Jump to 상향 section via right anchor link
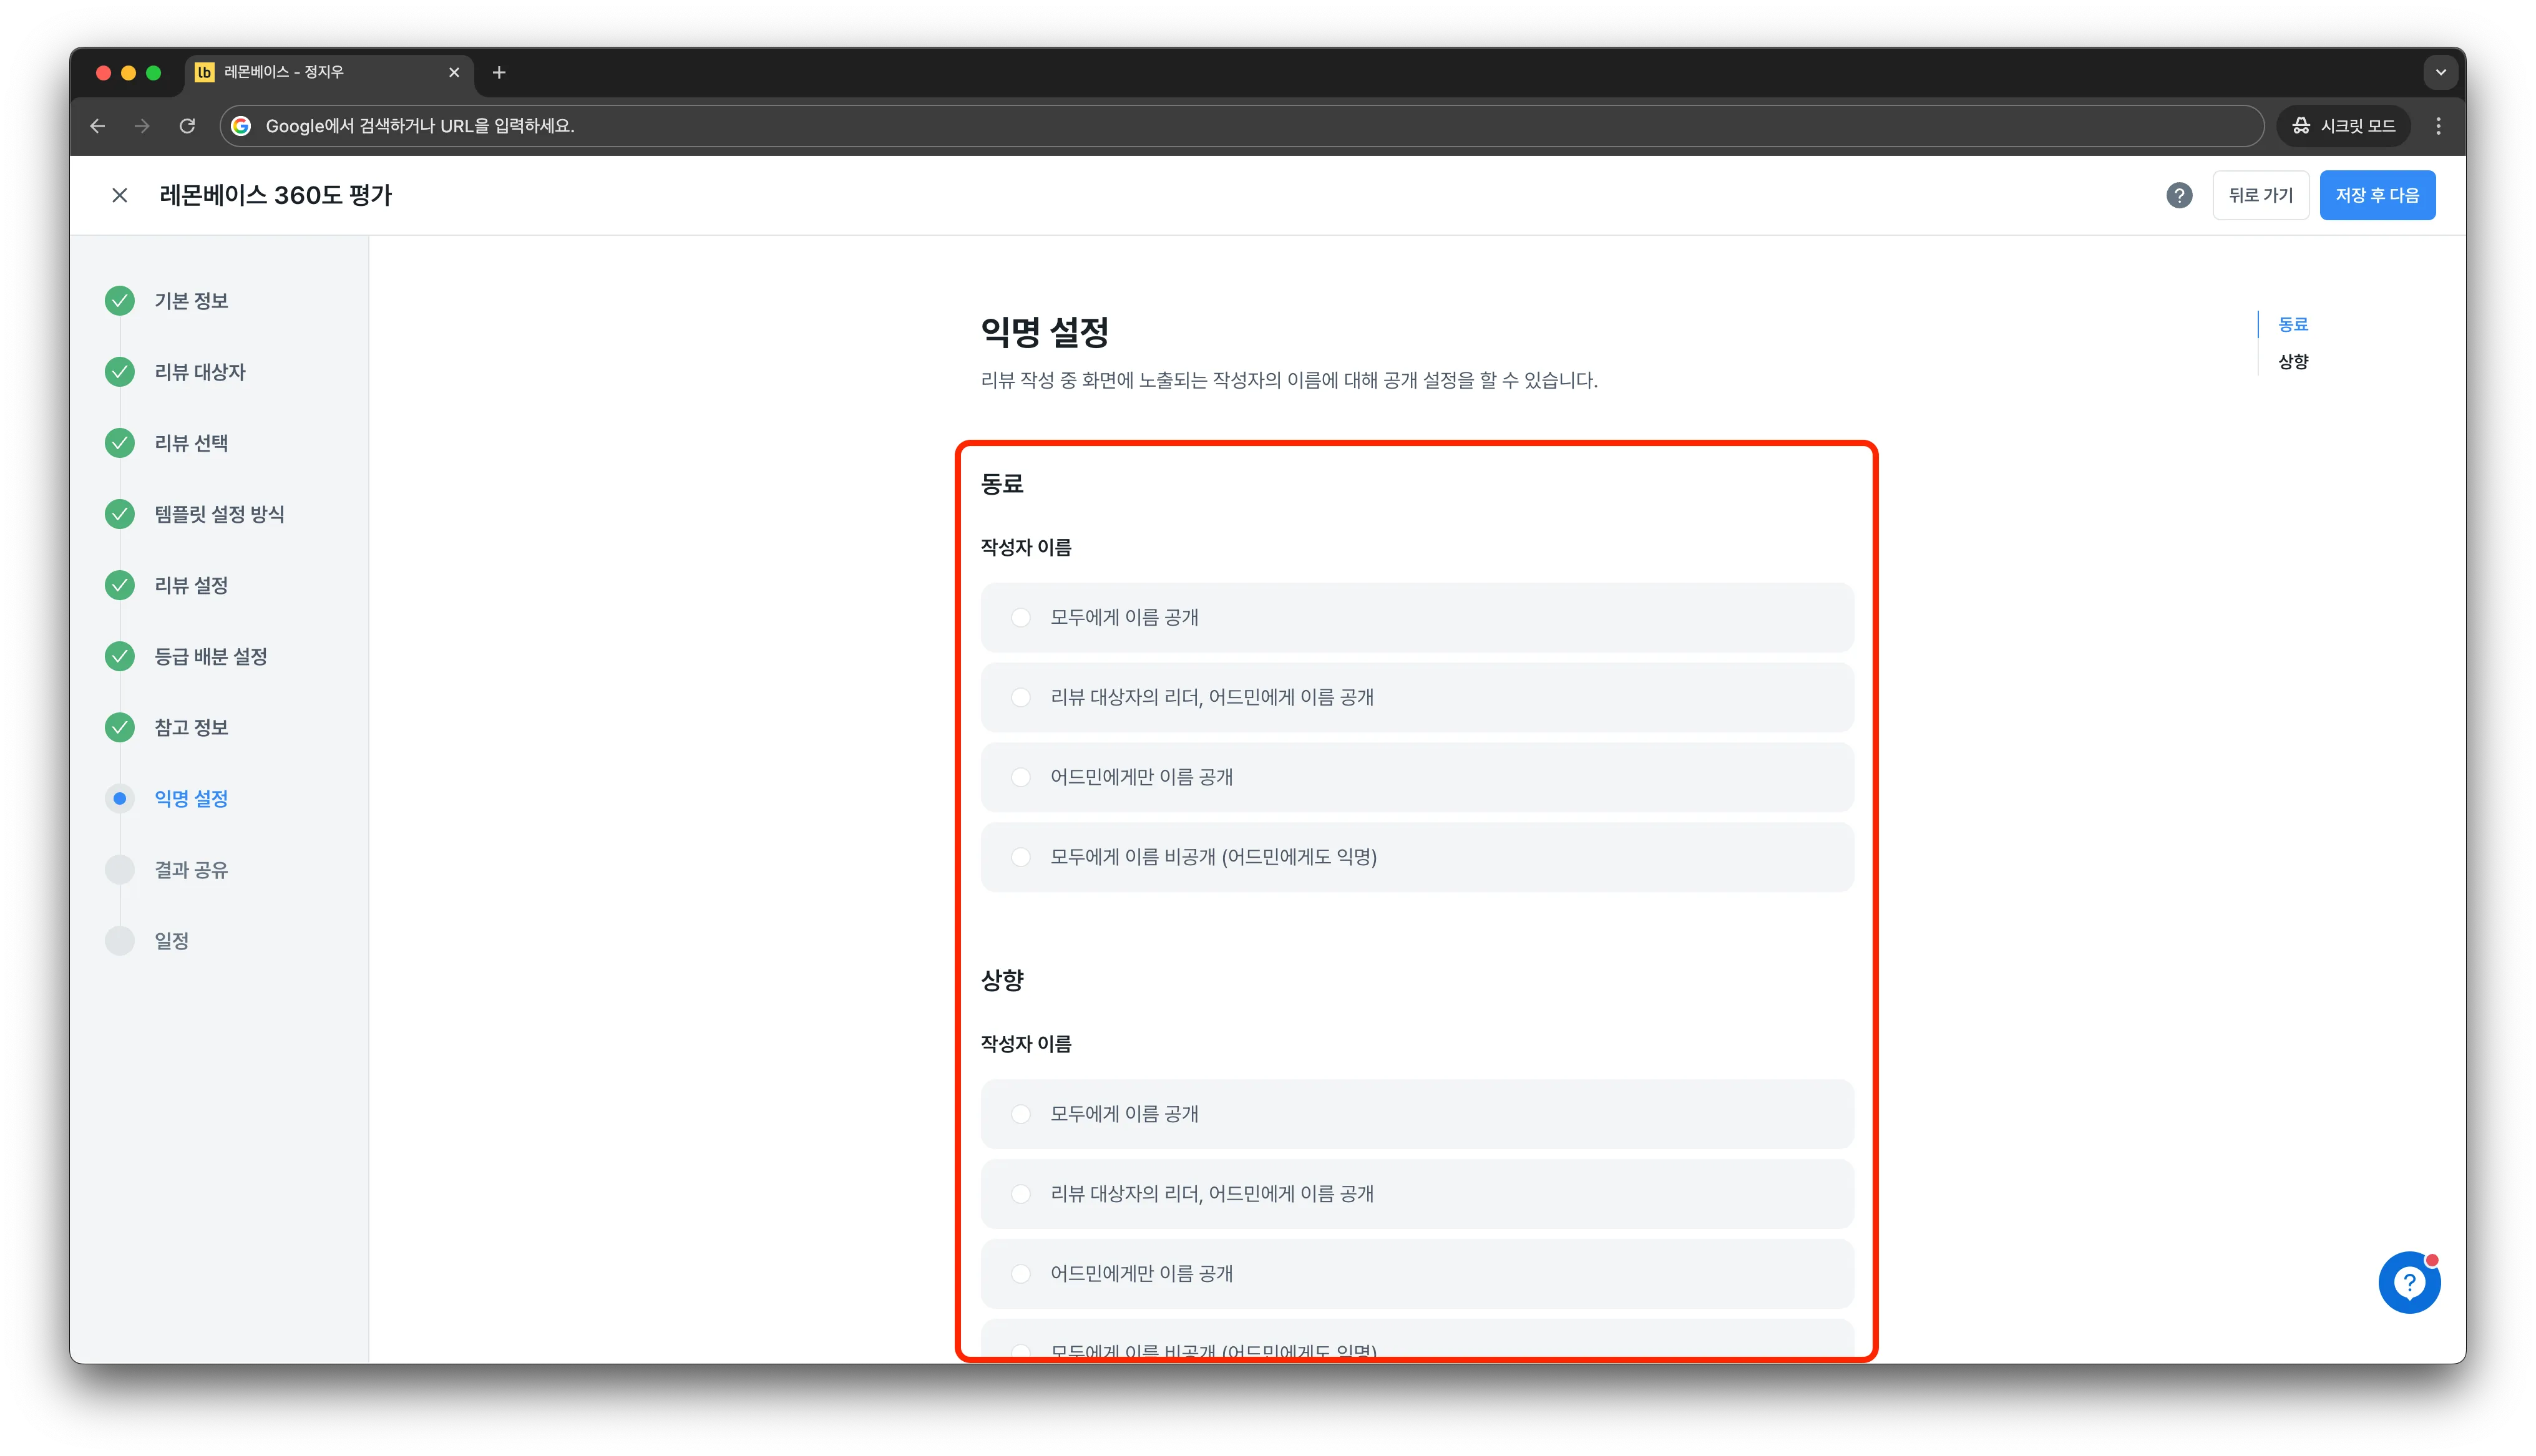 coord(2292,361)
